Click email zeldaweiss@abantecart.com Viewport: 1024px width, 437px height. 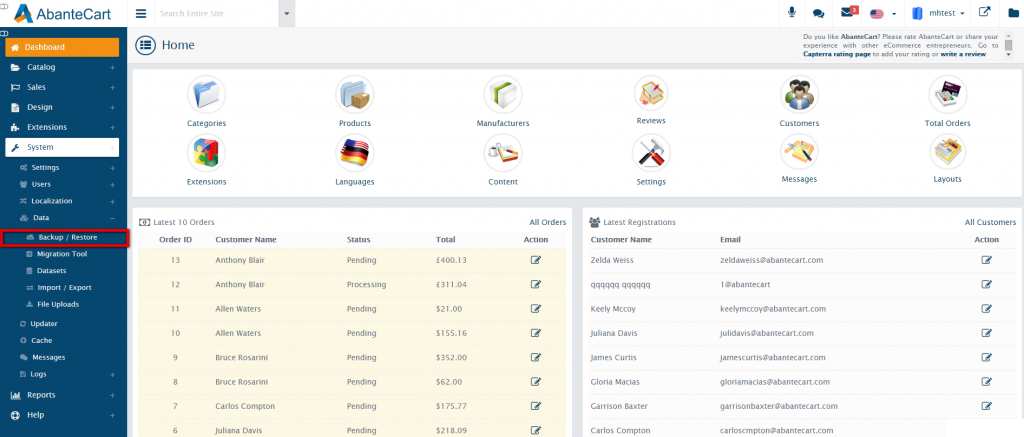pos(771,260)
